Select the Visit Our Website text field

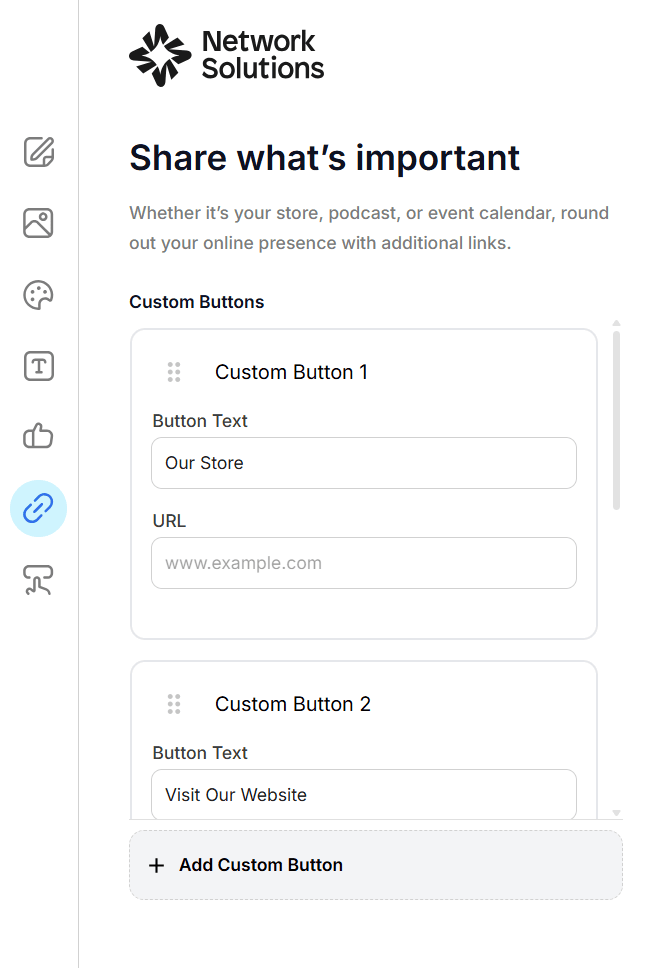363,794
